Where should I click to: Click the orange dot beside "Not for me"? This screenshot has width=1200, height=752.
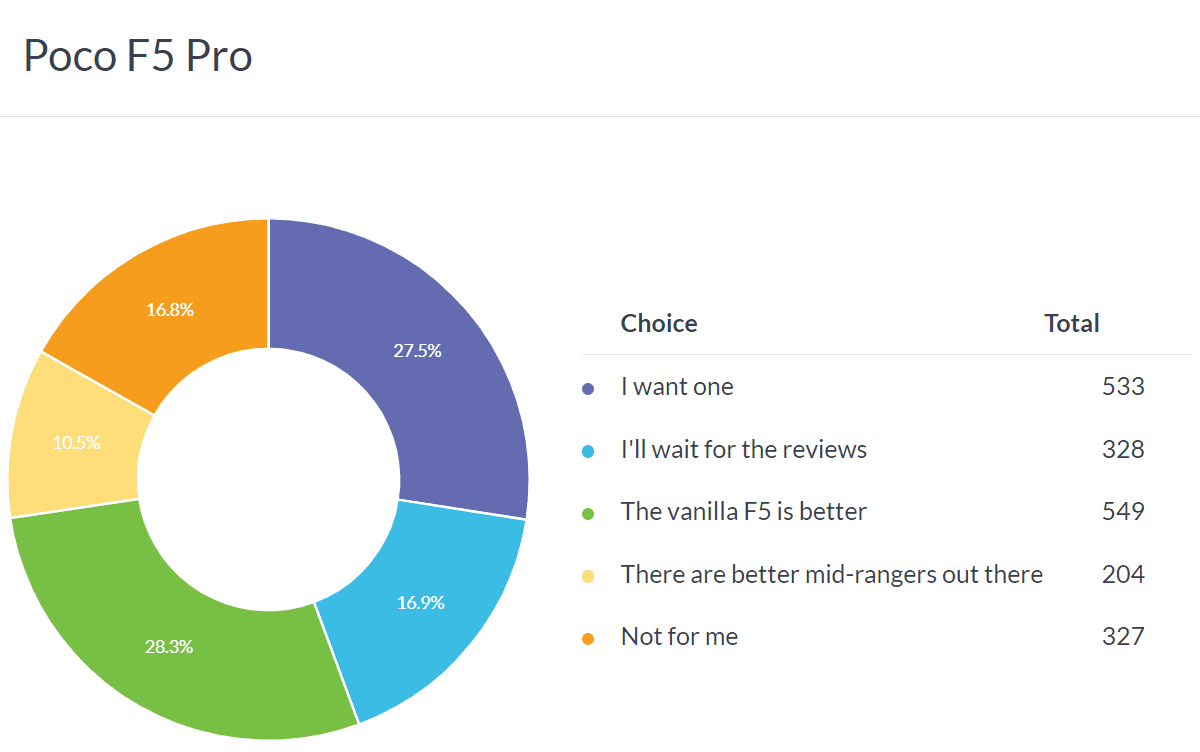(x=588, y=638)
